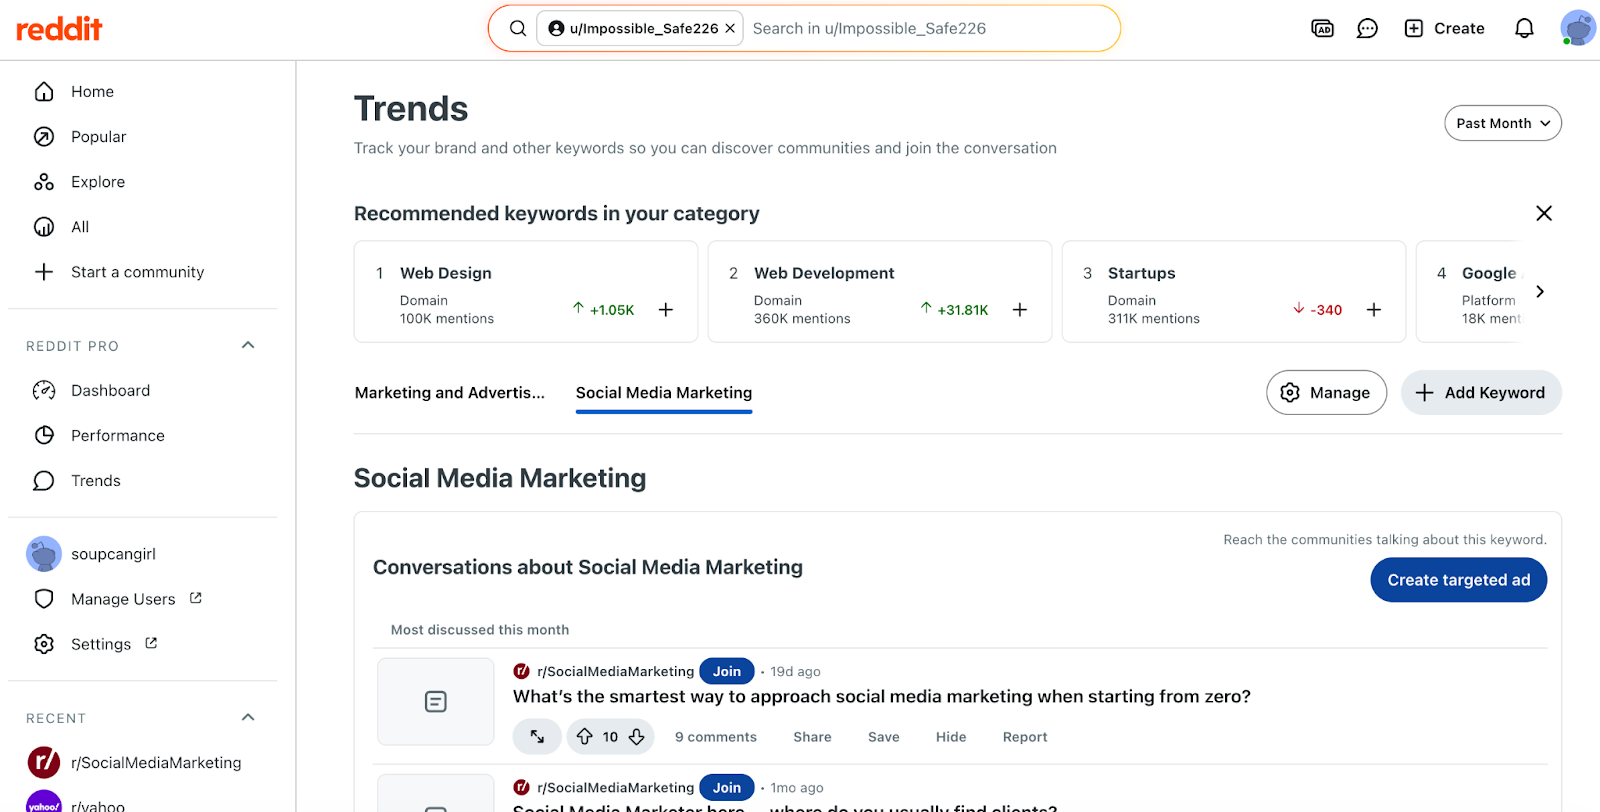The image size is (1600, 812).
Task: Add the Startups keyword
Action: point(1374,310)
